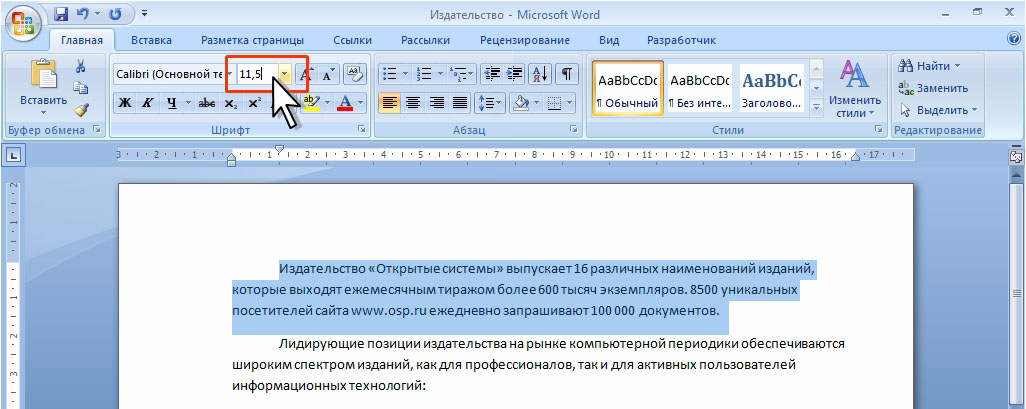1026x409 pixels.
Task: Switch to the Разработчик tab
Action: (681, 40)
